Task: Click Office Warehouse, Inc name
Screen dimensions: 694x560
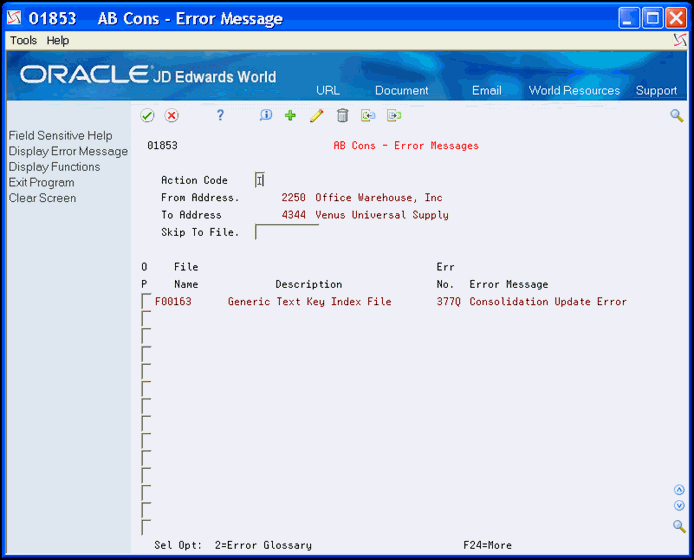Action: tap(378, 197)
